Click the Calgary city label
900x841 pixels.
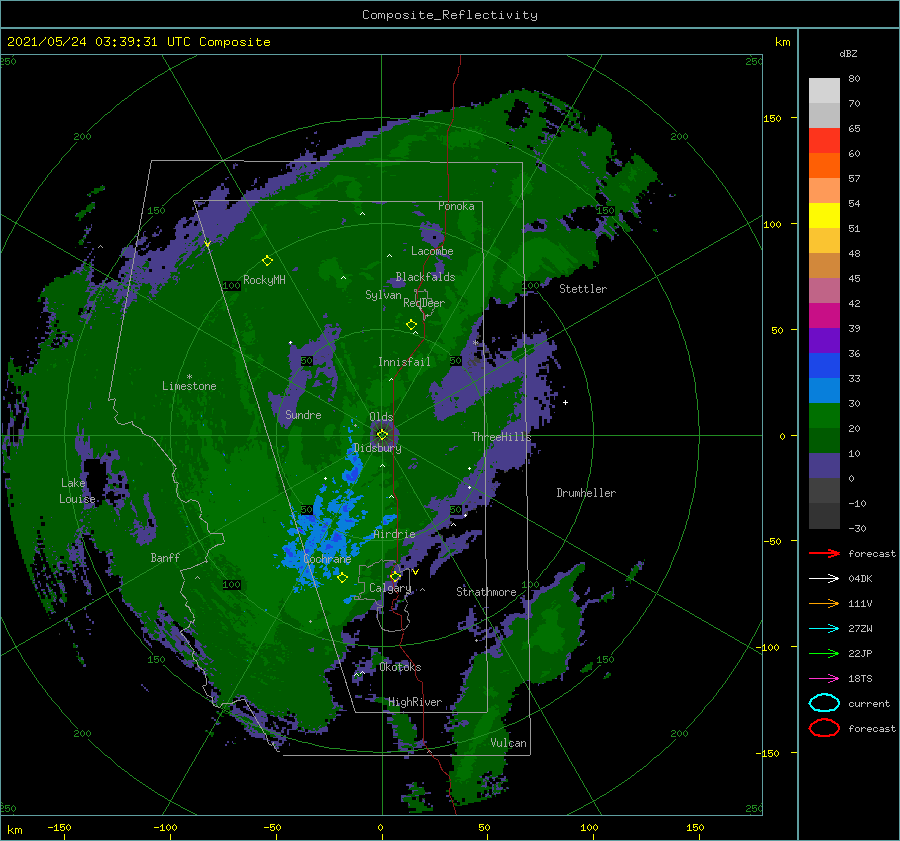[x=390, y=588]
